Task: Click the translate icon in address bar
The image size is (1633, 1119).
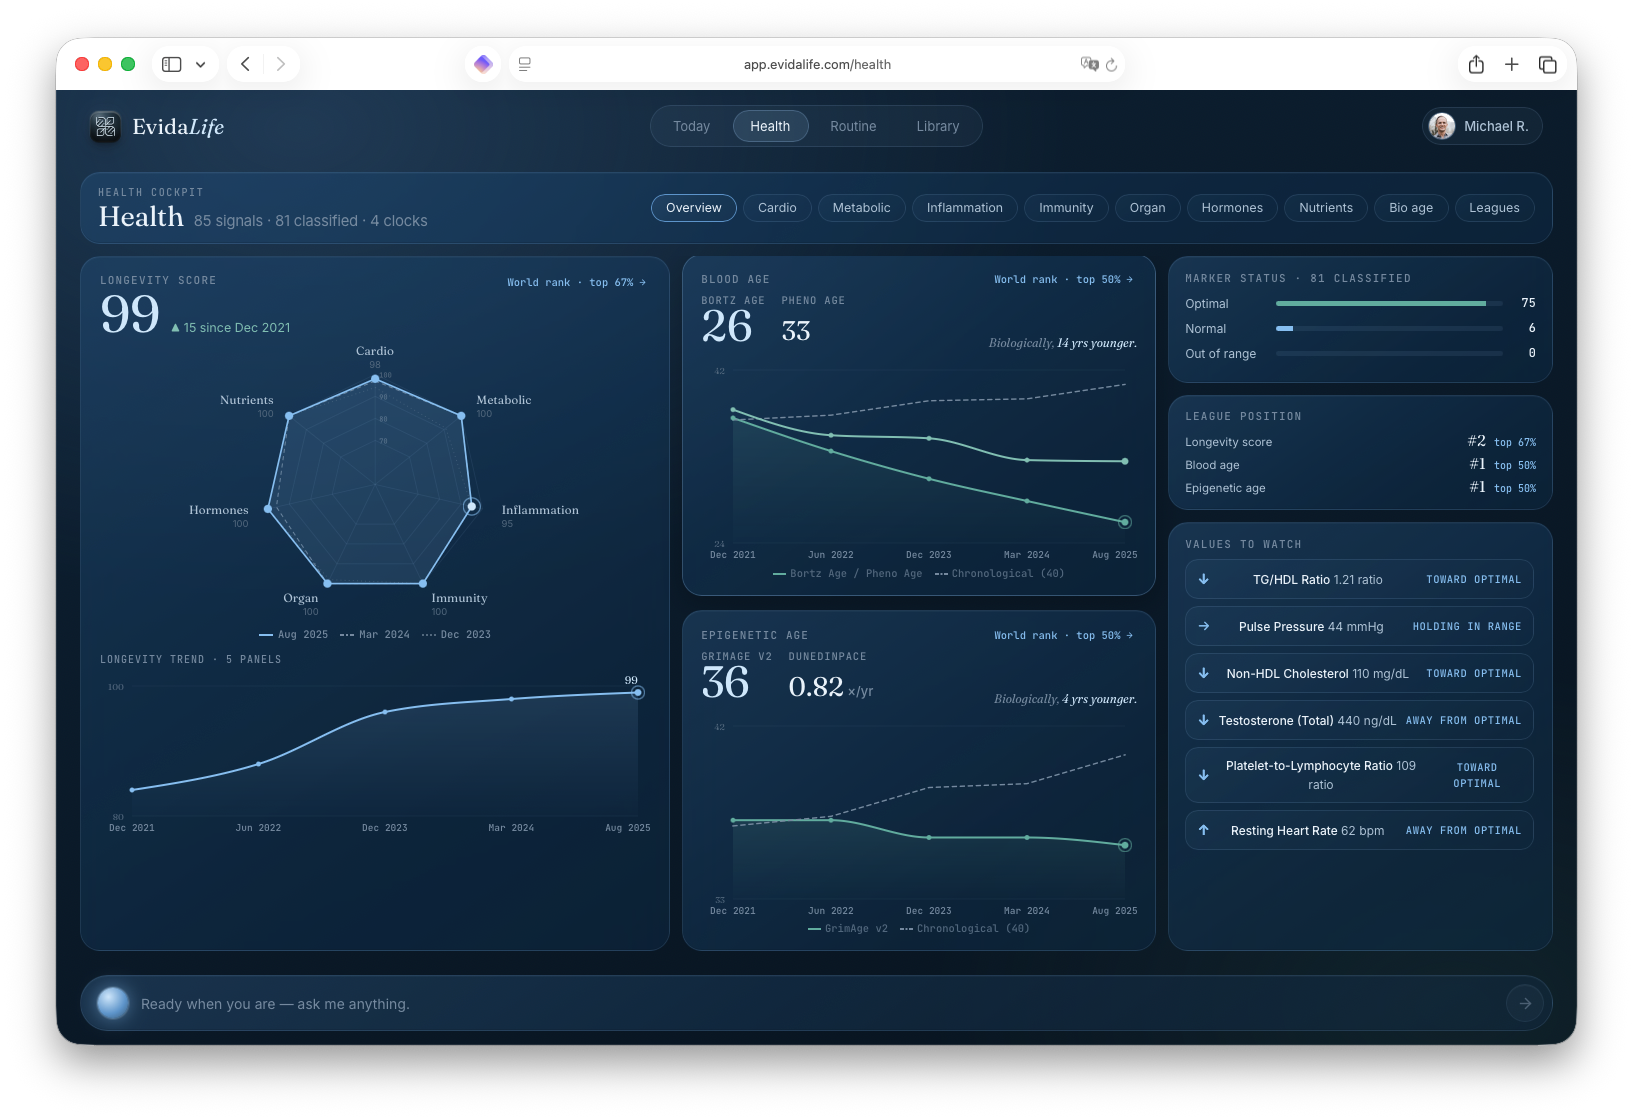Action: (x=1089, y=64)
